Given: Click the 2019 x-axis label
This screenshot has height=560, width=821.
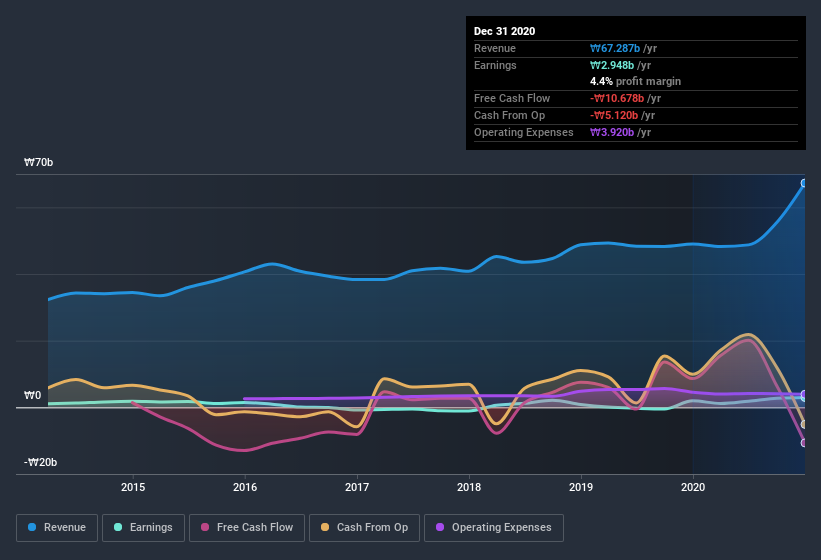Looking at the screenshot, I should [x=581, y=487].
